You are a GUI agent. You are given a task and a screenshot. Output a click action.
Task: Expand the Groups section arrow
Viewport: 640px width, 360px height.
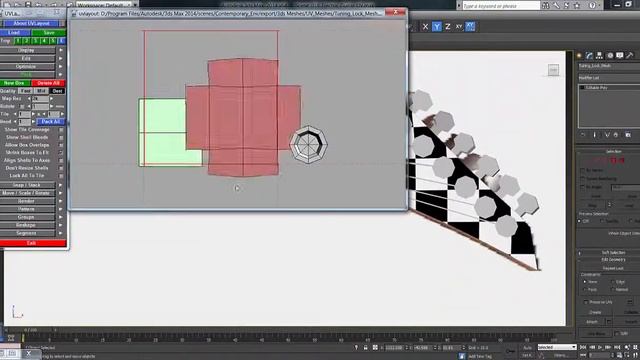click(61, 217)
